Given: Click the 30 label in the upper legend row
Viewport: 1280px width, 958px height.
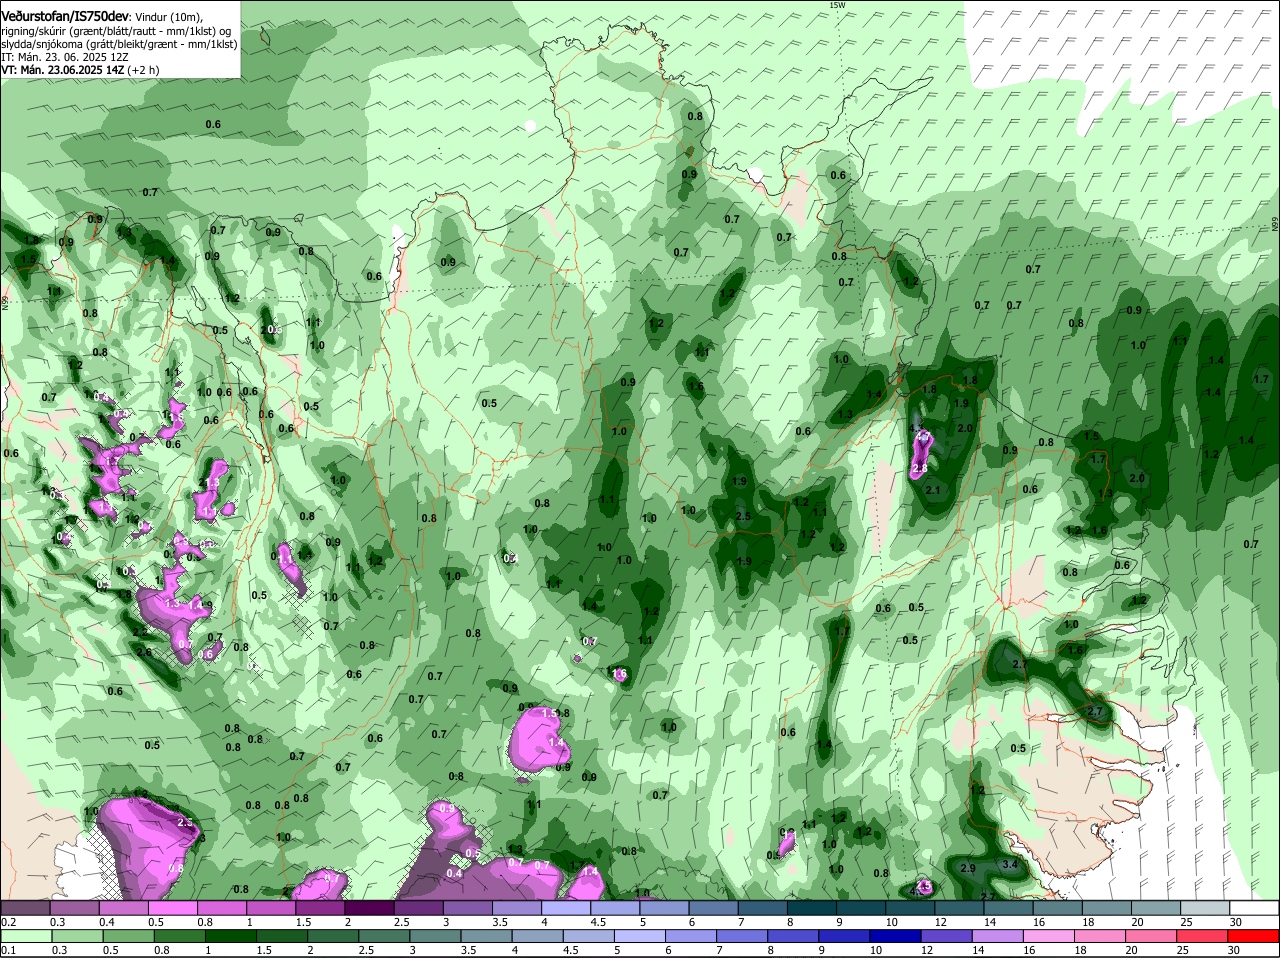Looking at the screenshot, I should click(x=1234, y=922).
